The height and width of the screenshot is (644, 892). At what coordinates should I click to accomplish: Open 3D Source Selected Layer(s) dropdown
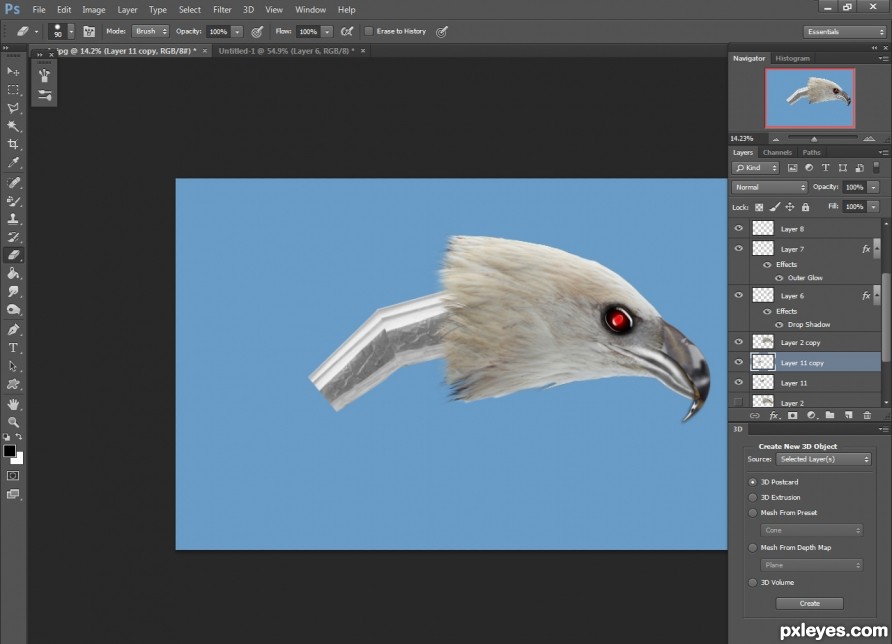point(824,459)
